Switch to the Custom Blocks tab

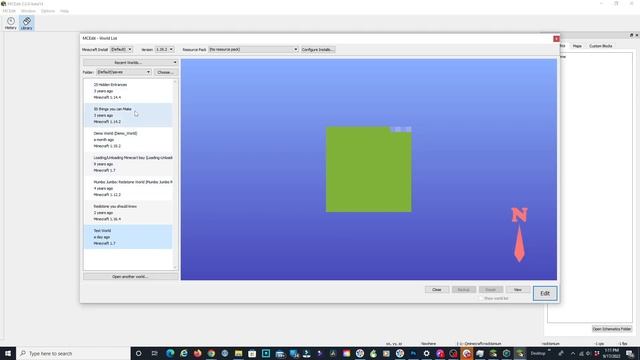pos(600,46)
